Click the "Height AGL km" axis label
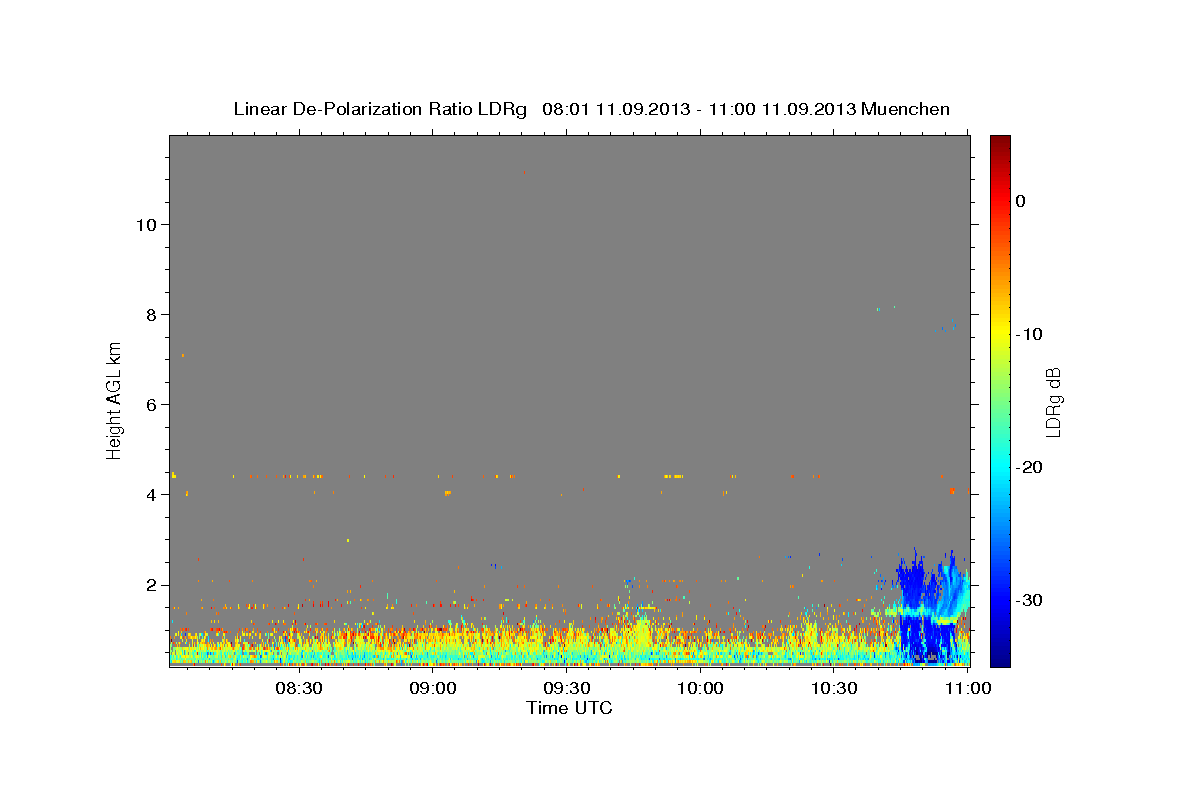 tap(115, 399)
